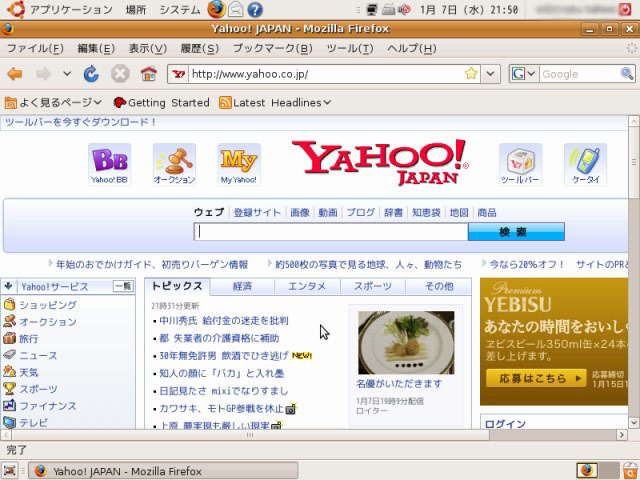640x480 pixels.
Task: Click the shopping bag icon beside ショッピング
Action: (x=9, y=304)
